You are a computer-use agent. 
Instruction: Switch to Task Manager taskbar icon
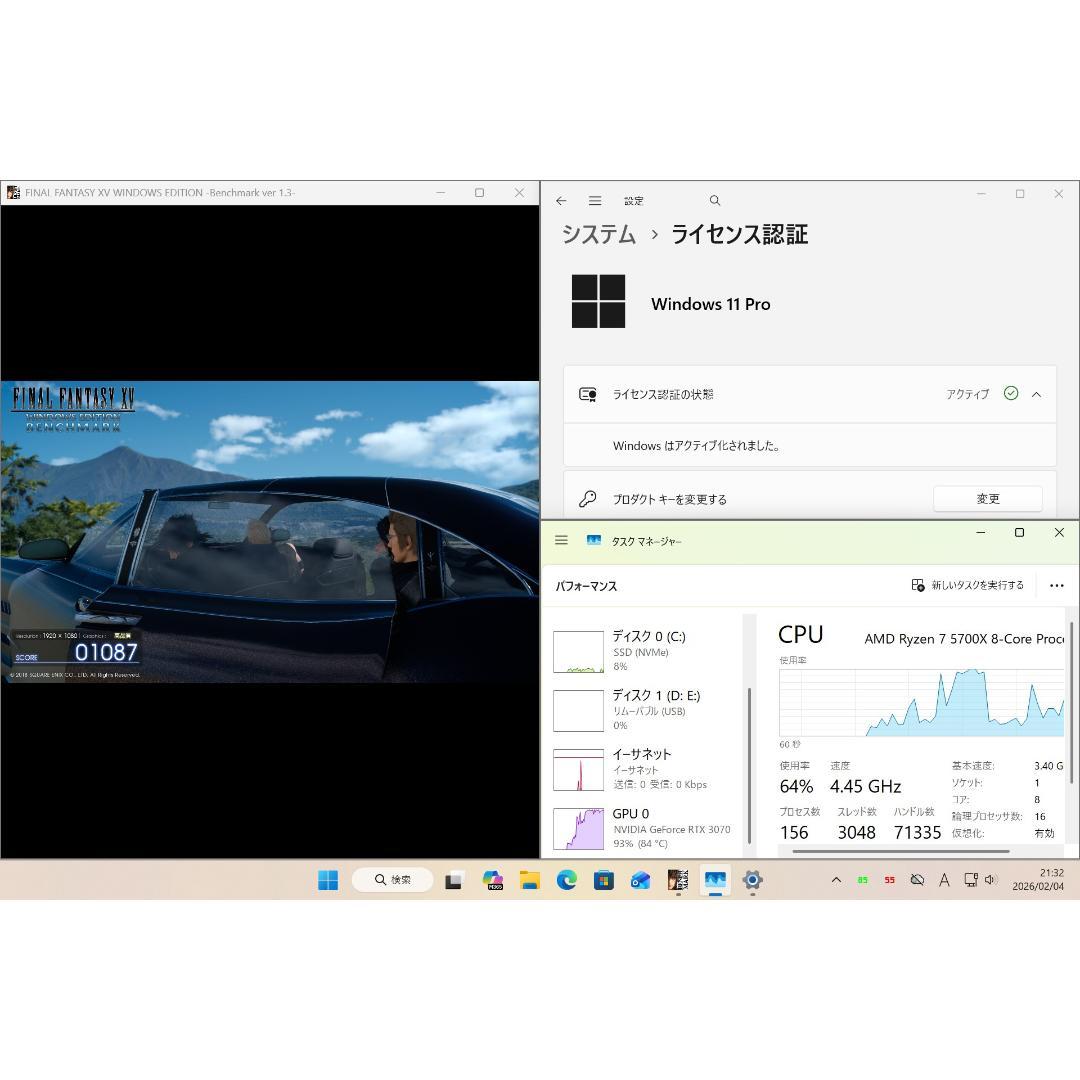(x=715, y=880)
